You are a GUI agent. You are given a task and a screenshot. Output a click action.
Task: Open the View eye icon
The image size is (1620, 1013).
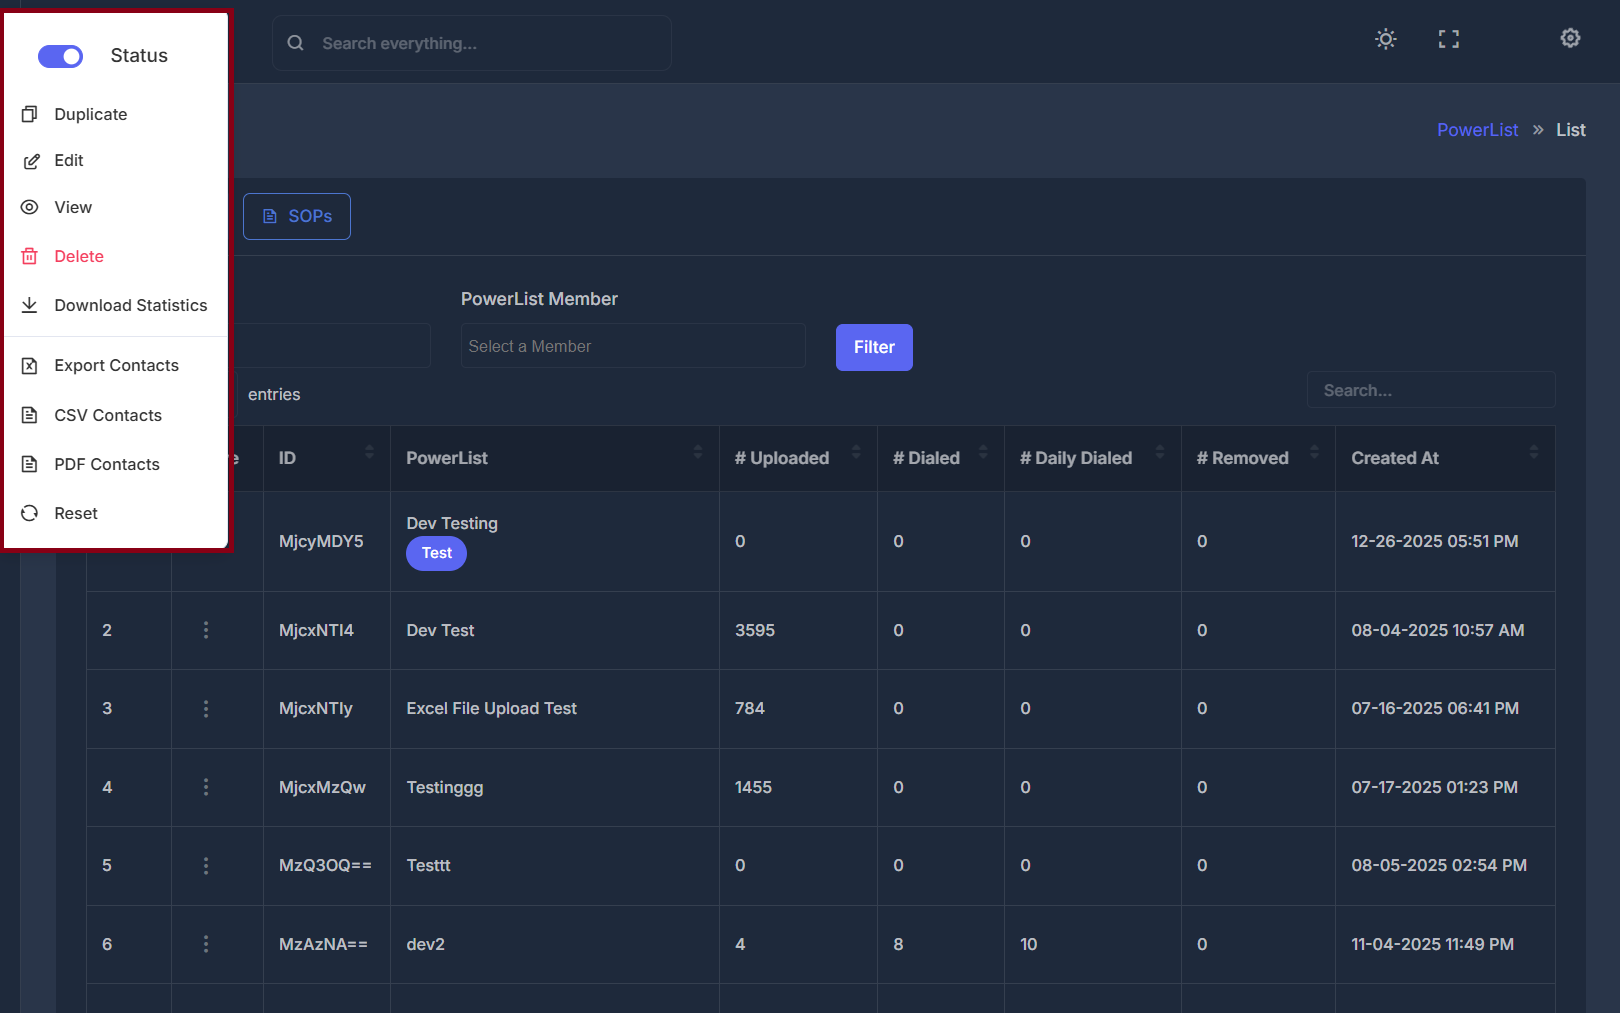coord(30,207)
